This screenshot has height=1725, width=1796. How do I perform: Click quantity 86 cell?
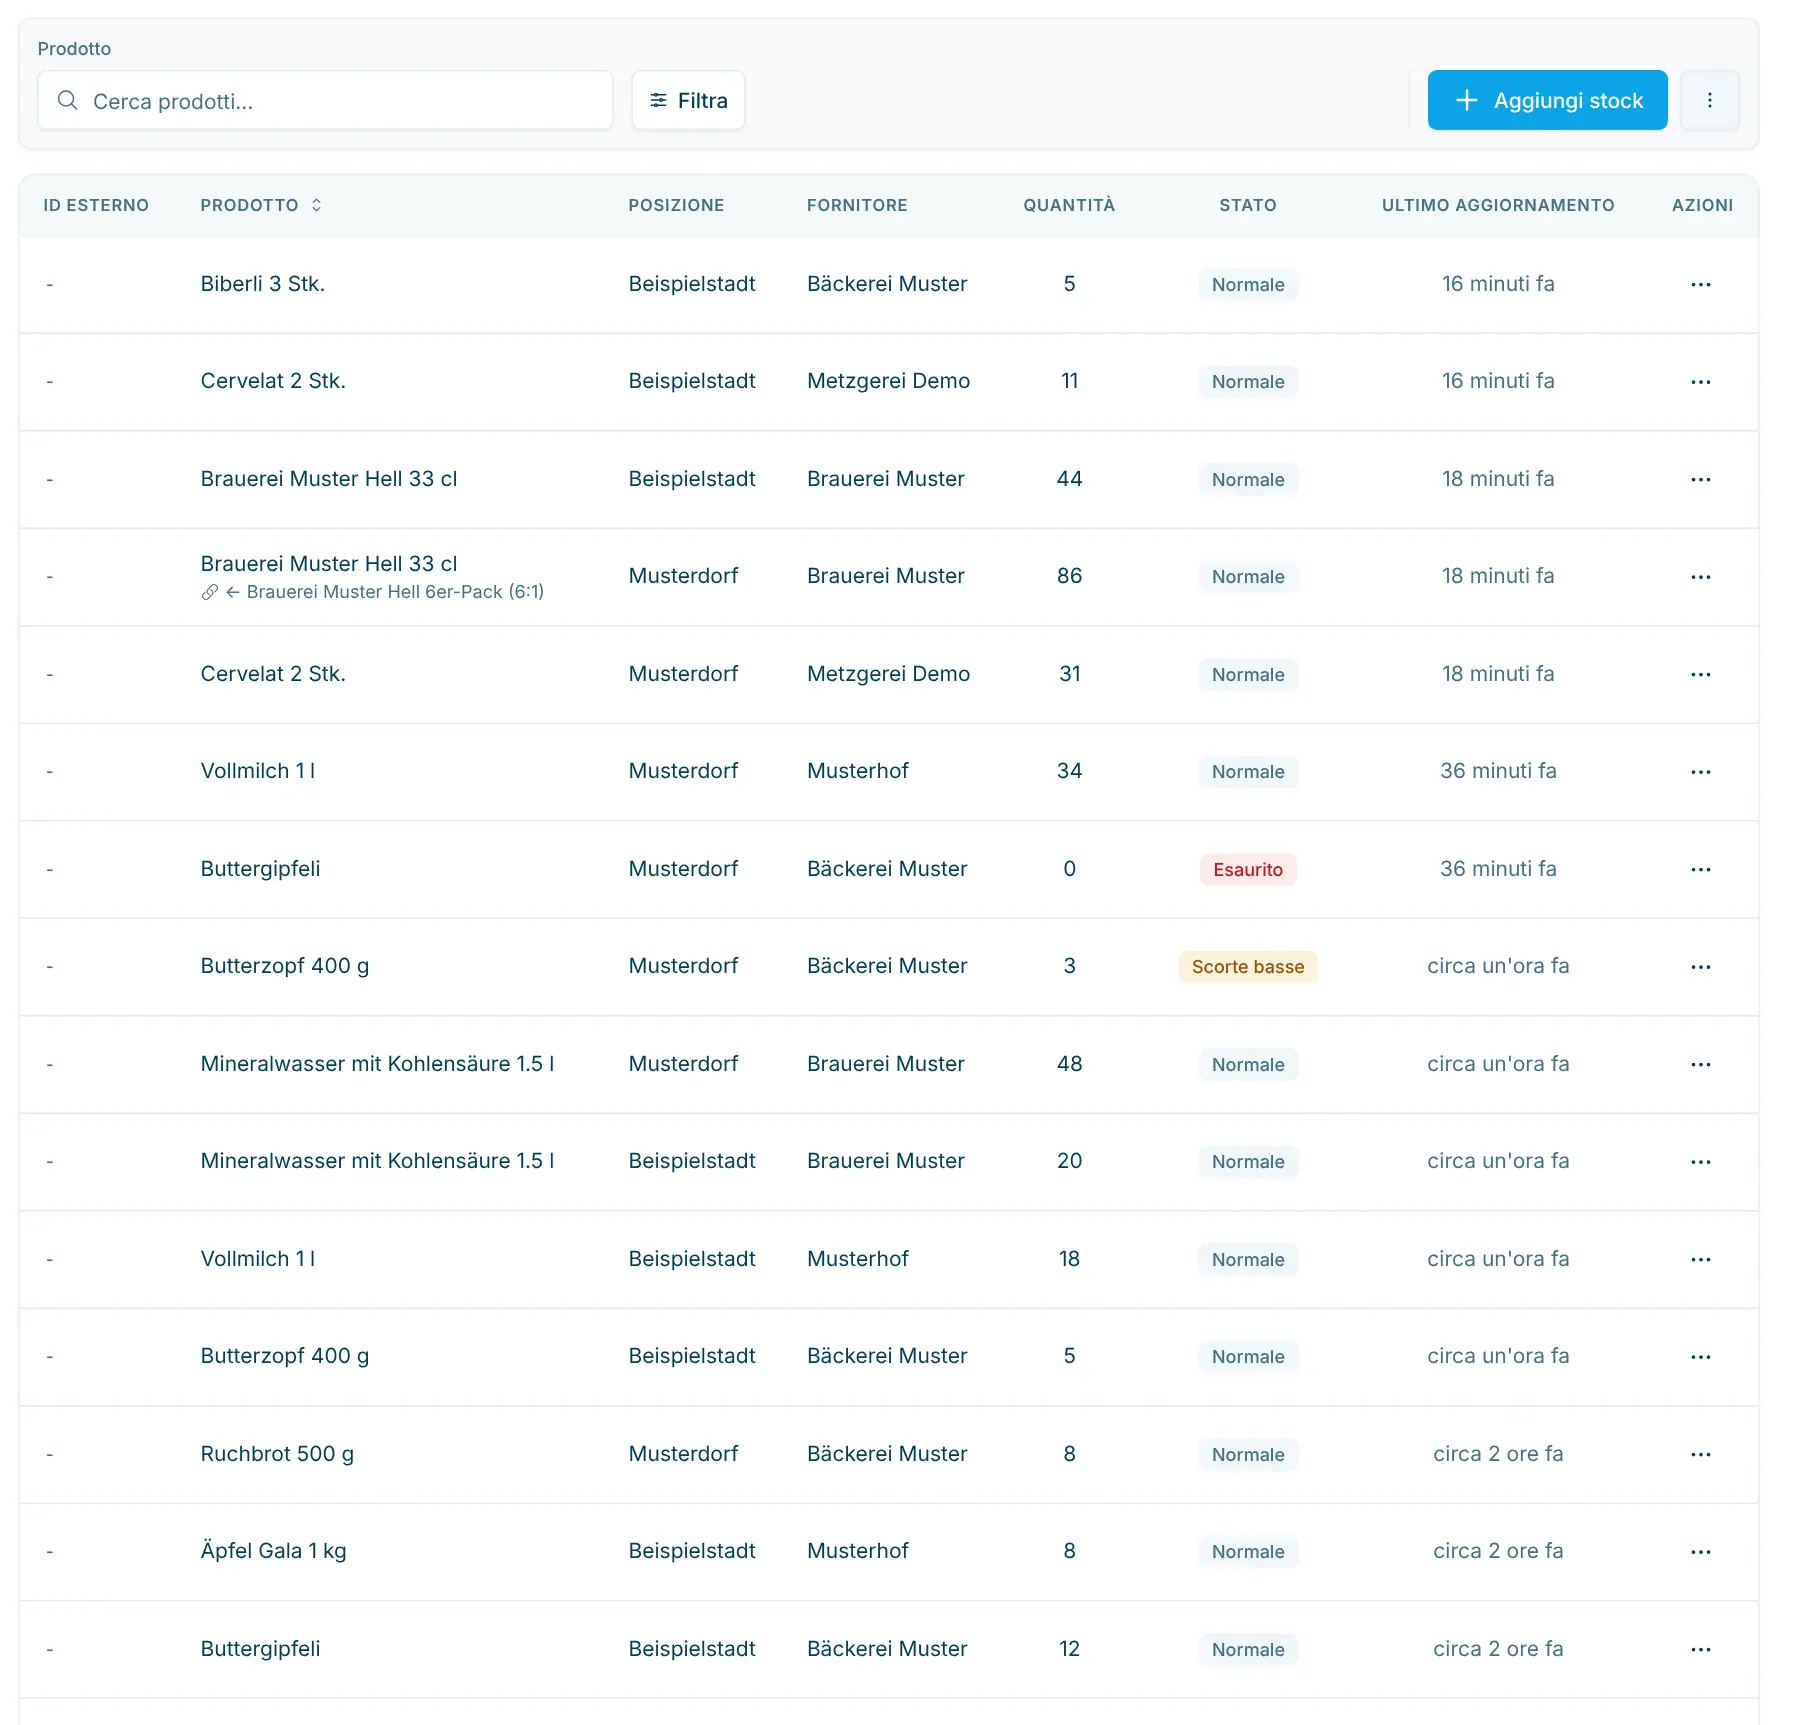1069,576
